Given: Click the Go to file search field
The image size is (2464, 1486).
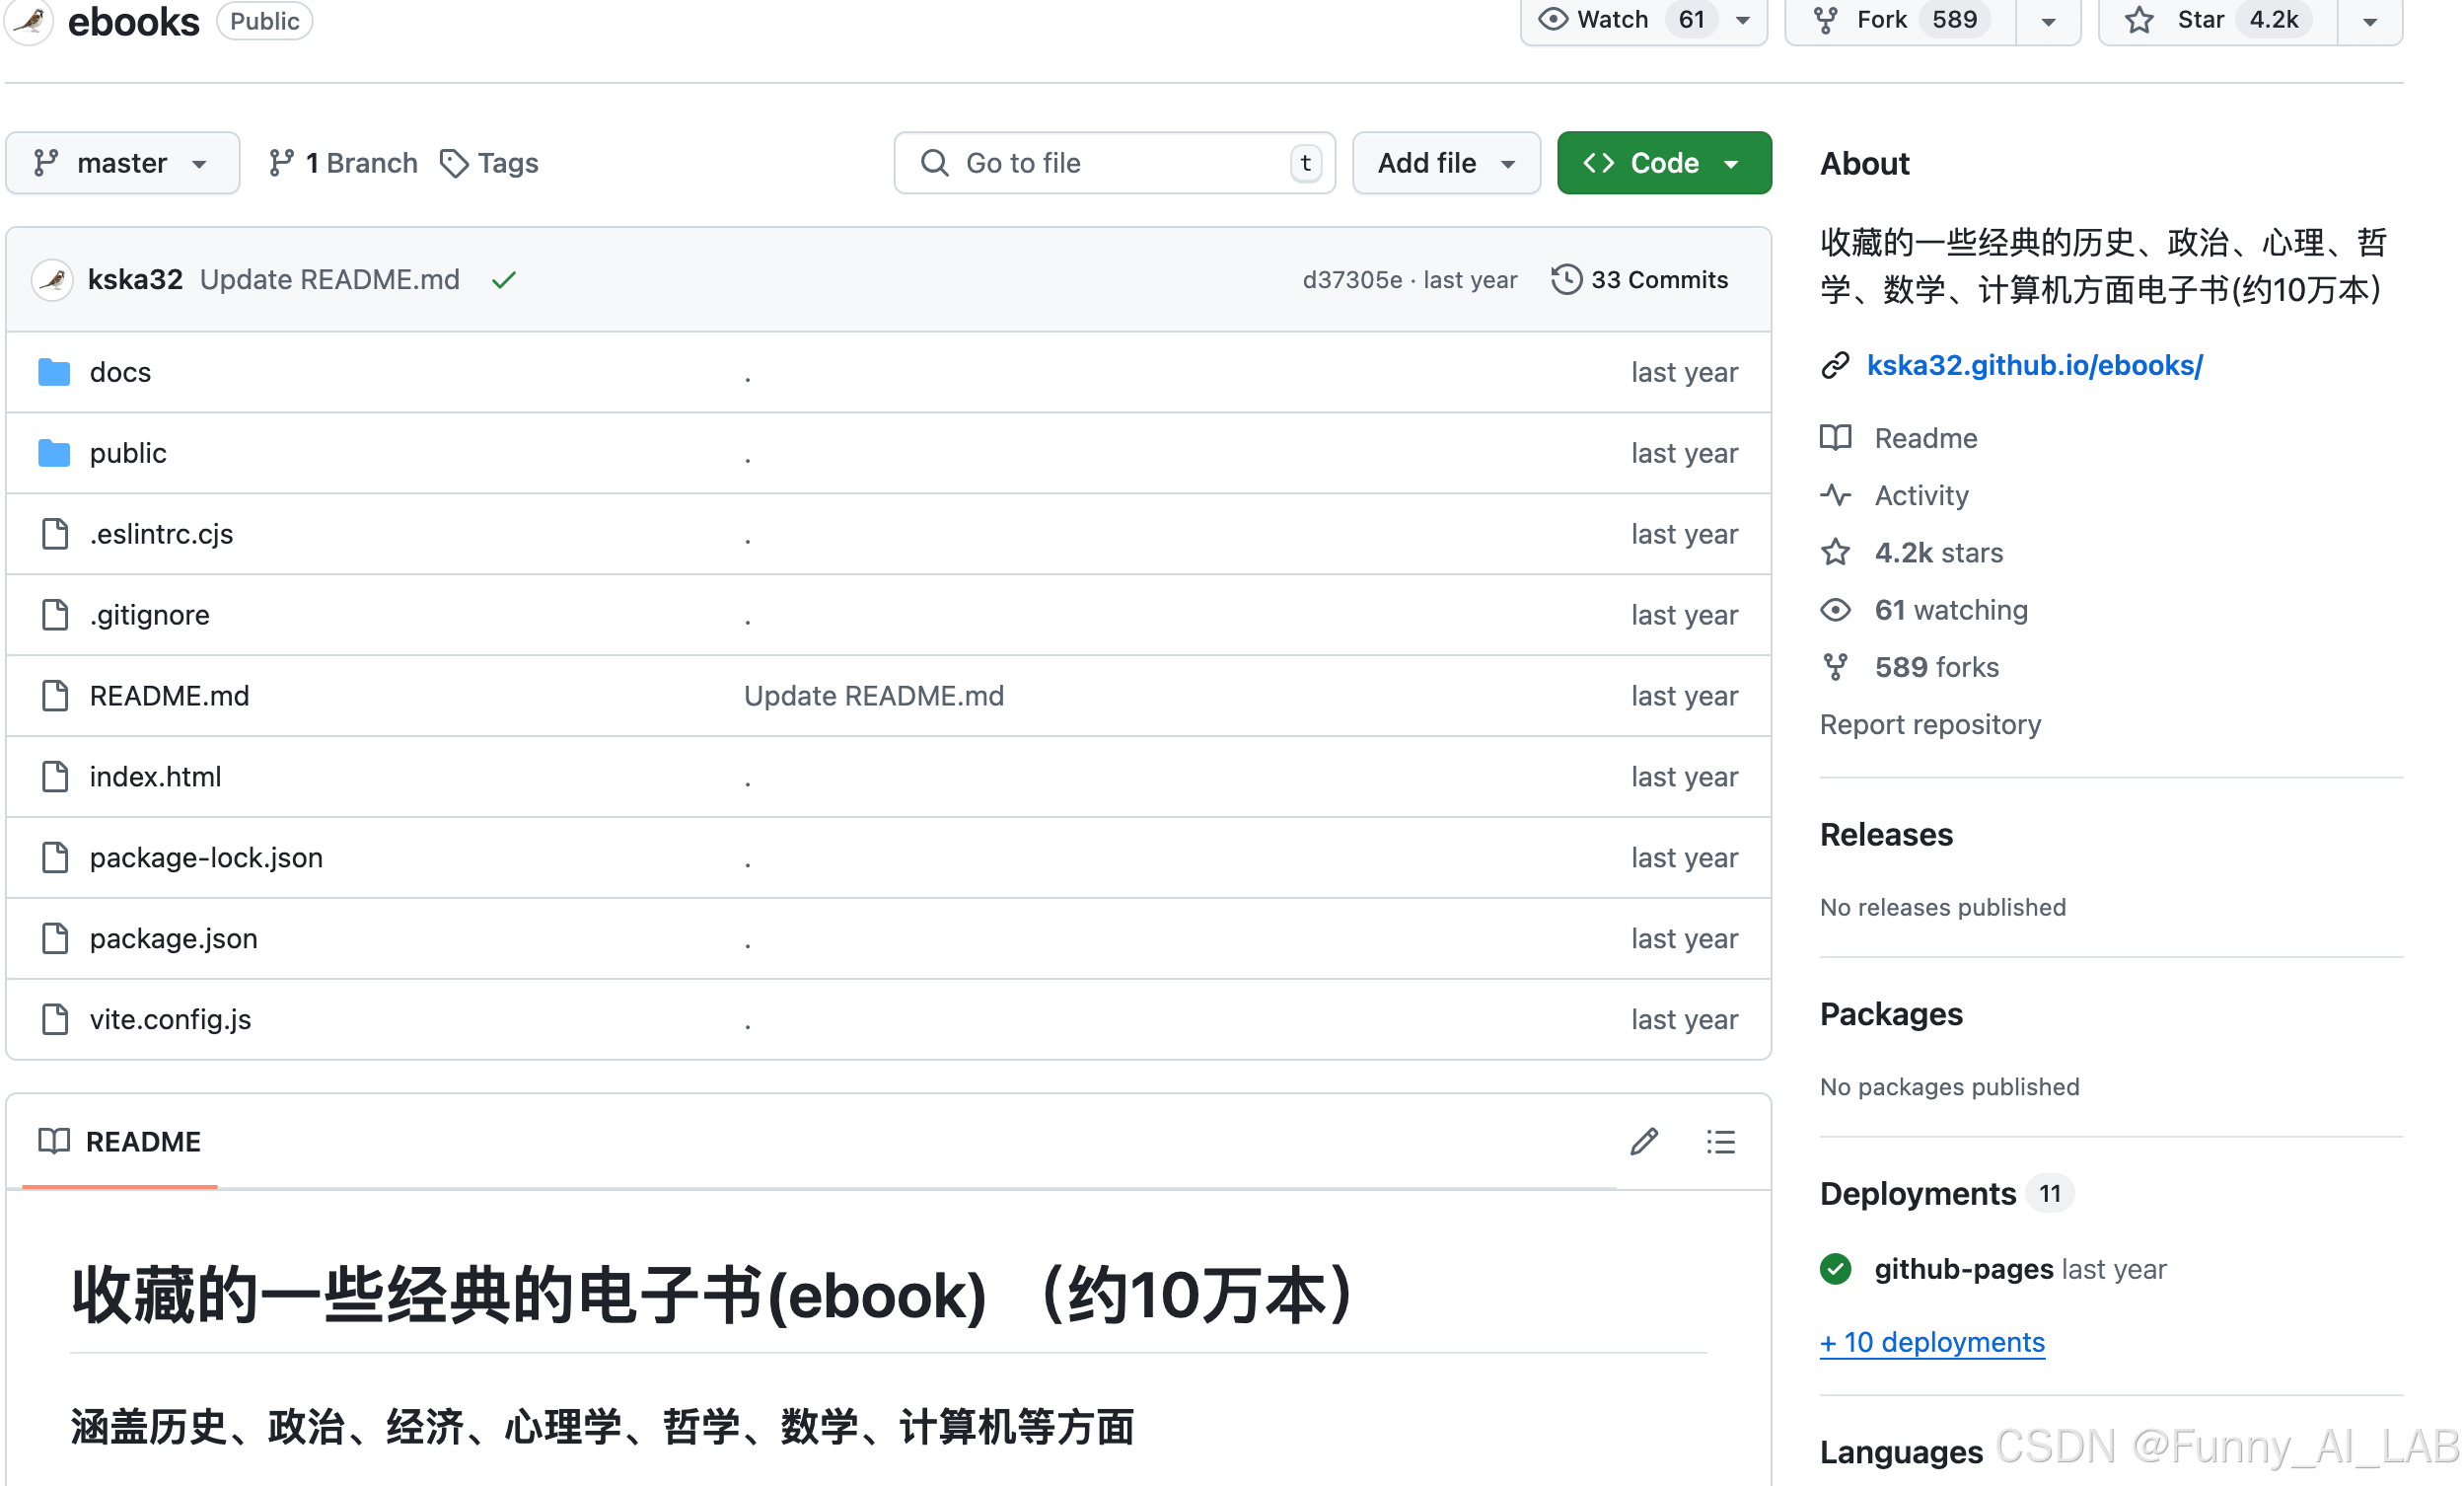Looking at the screenshot, I should coord(1113,163).
